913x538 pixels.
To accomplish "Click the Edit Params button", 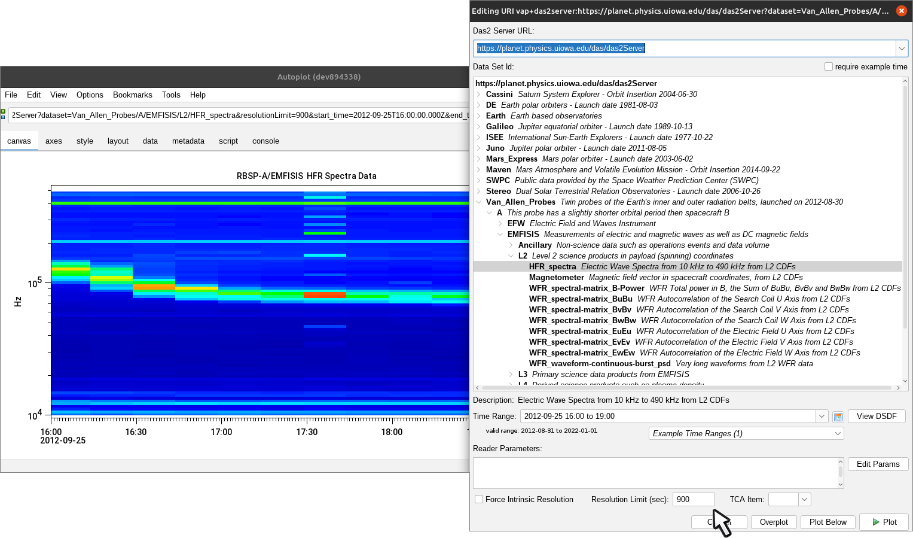I will (877, 465).
